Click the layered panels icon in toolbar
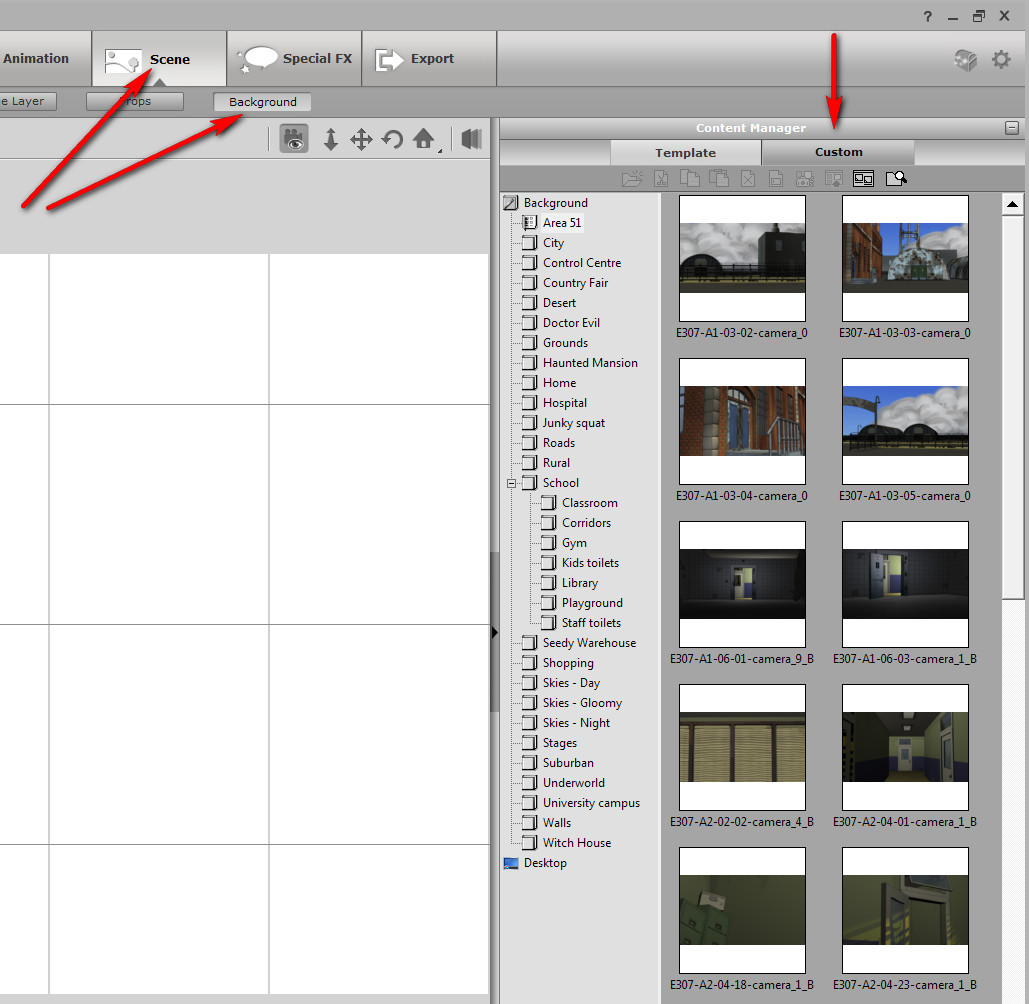Image resolution: width=1029 pixels, height=1004 pixels. point(472,139)
